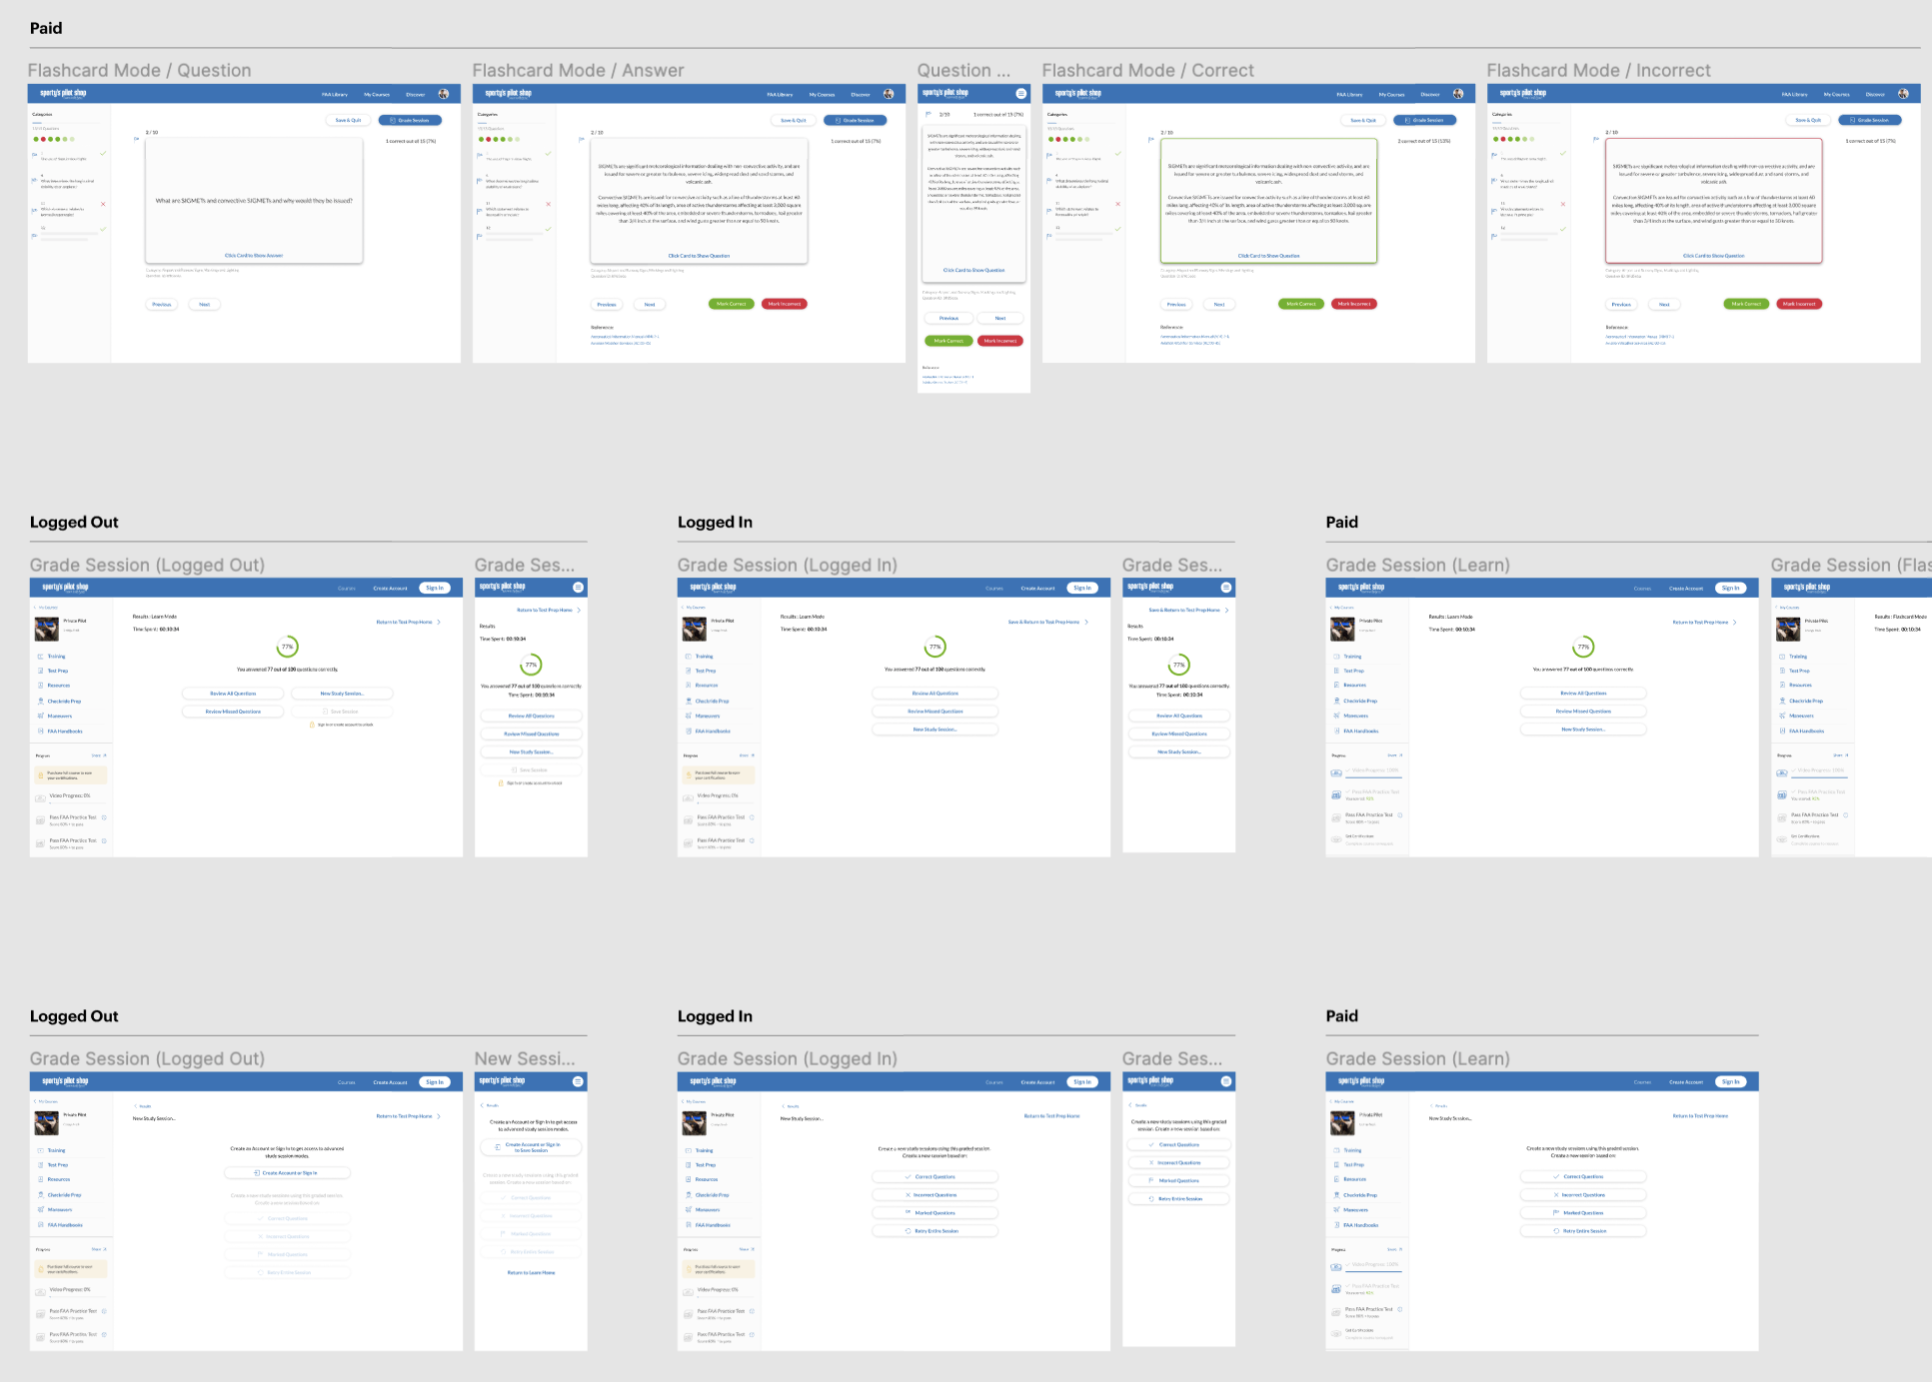Expand 'More' link in Logged In results progress section
1932x1382 pixels.
pos(747,755)
